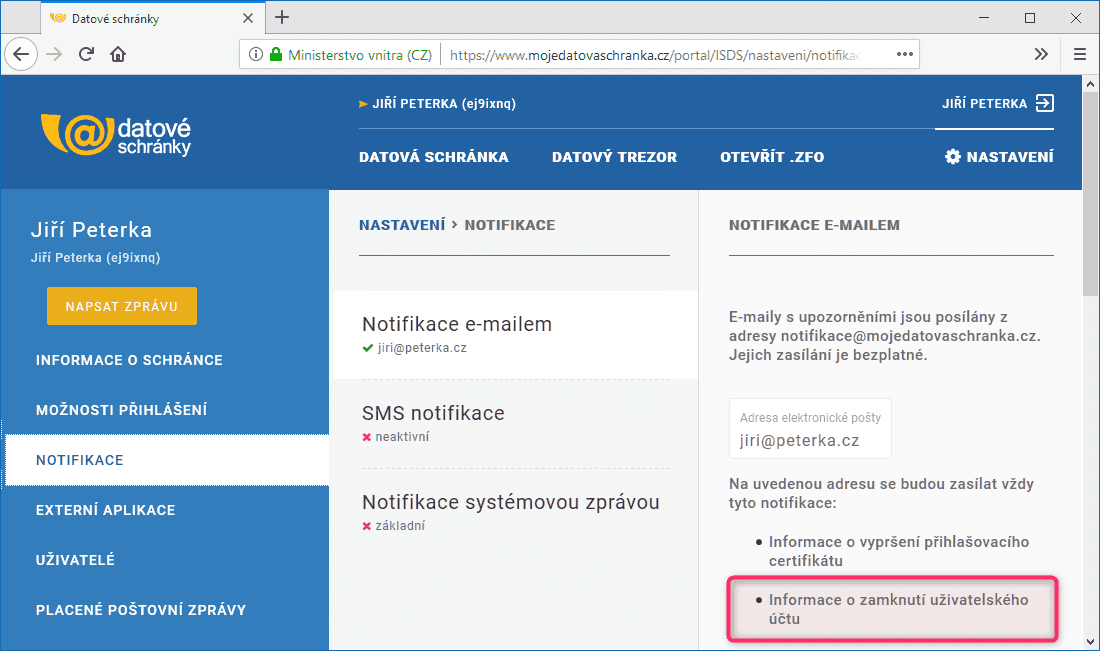Open the browser home page icon
Screen dimensions: 1100x651
coord(118,54)
